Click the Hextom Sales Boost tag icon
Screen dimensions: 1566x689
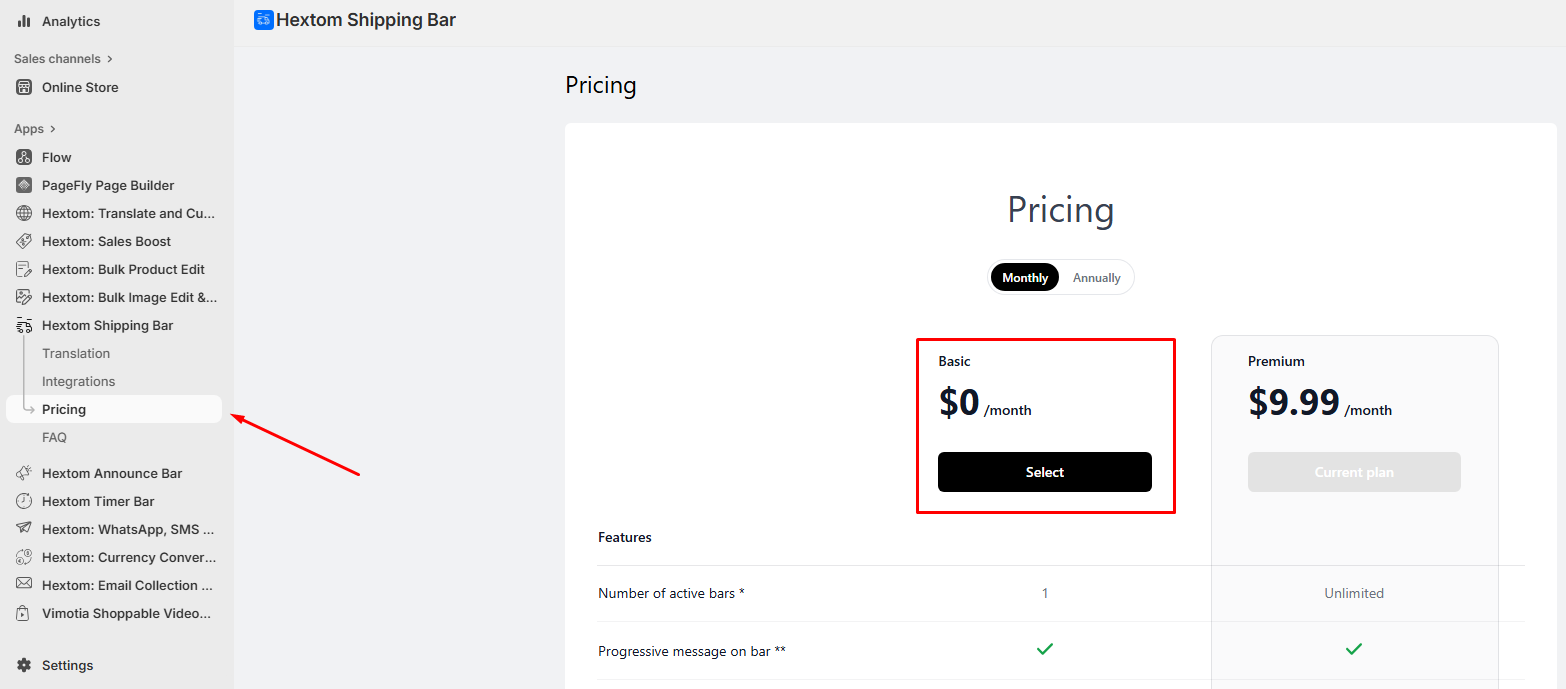coord(24,241)
